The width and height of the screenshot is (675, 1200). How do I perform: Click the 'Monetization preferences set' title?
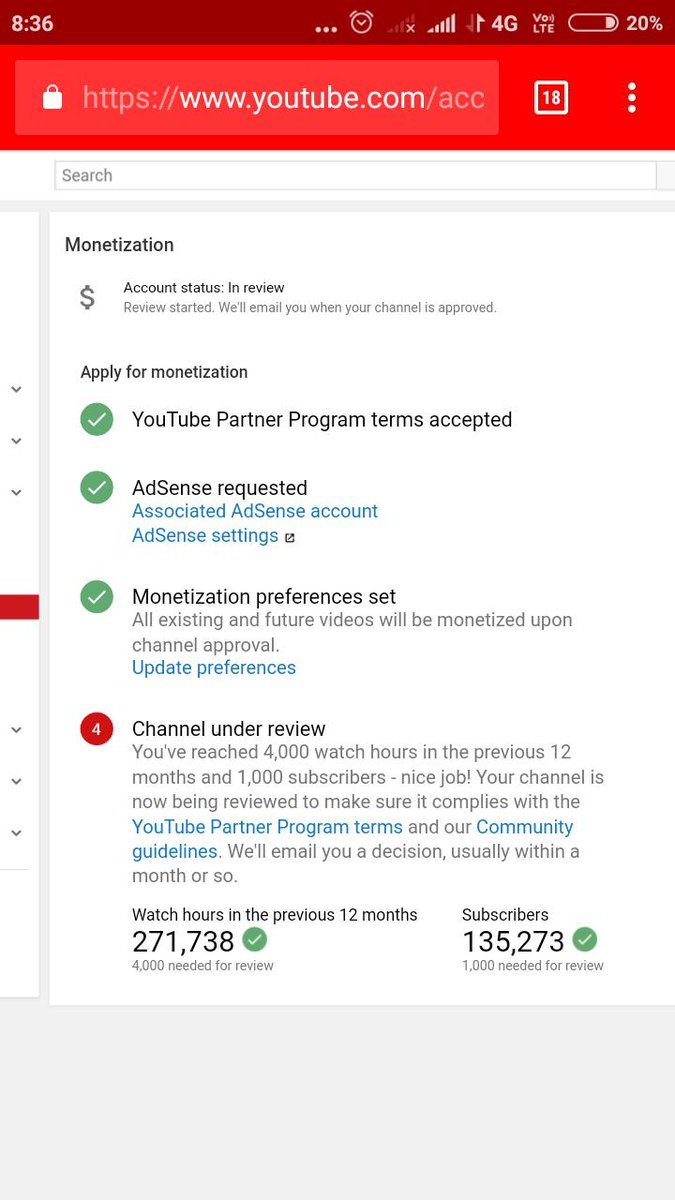tap(264, 597)
